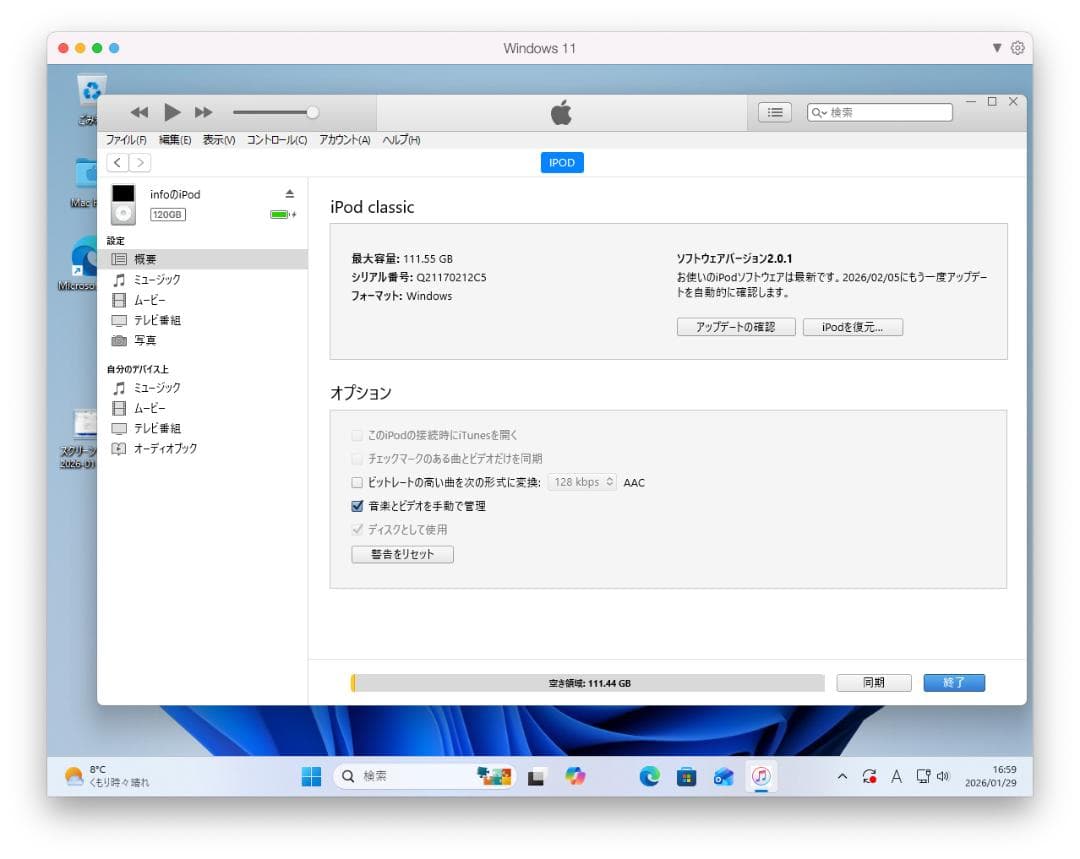
Task: Select the Fast-forward control
Action: coord(204,112)
